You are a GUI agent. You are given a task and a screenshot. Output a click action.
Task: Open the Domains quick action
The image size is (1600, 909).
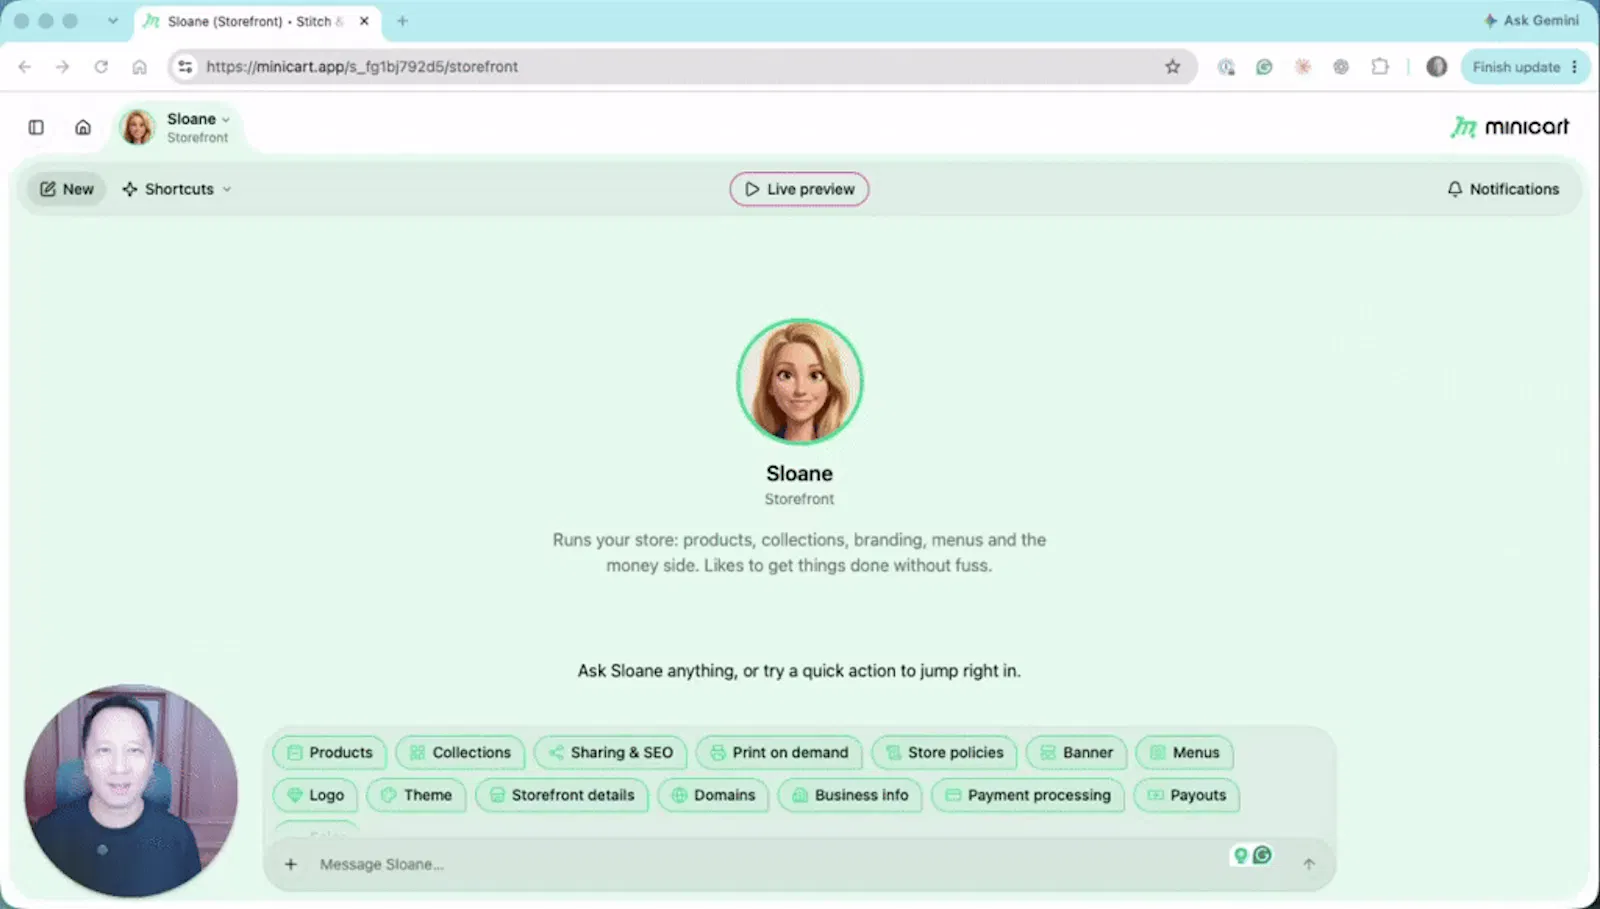point(713,795)
